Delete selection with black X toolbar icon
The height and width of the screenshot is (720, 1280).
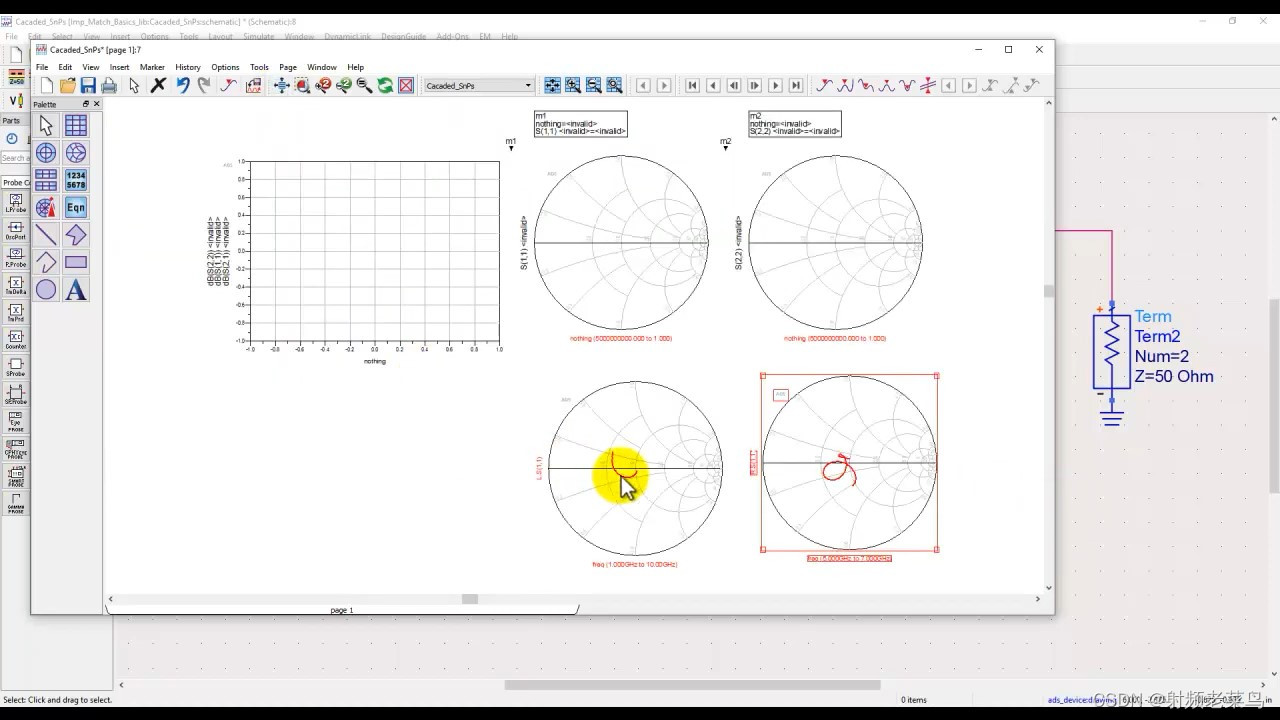click(158, 86)
